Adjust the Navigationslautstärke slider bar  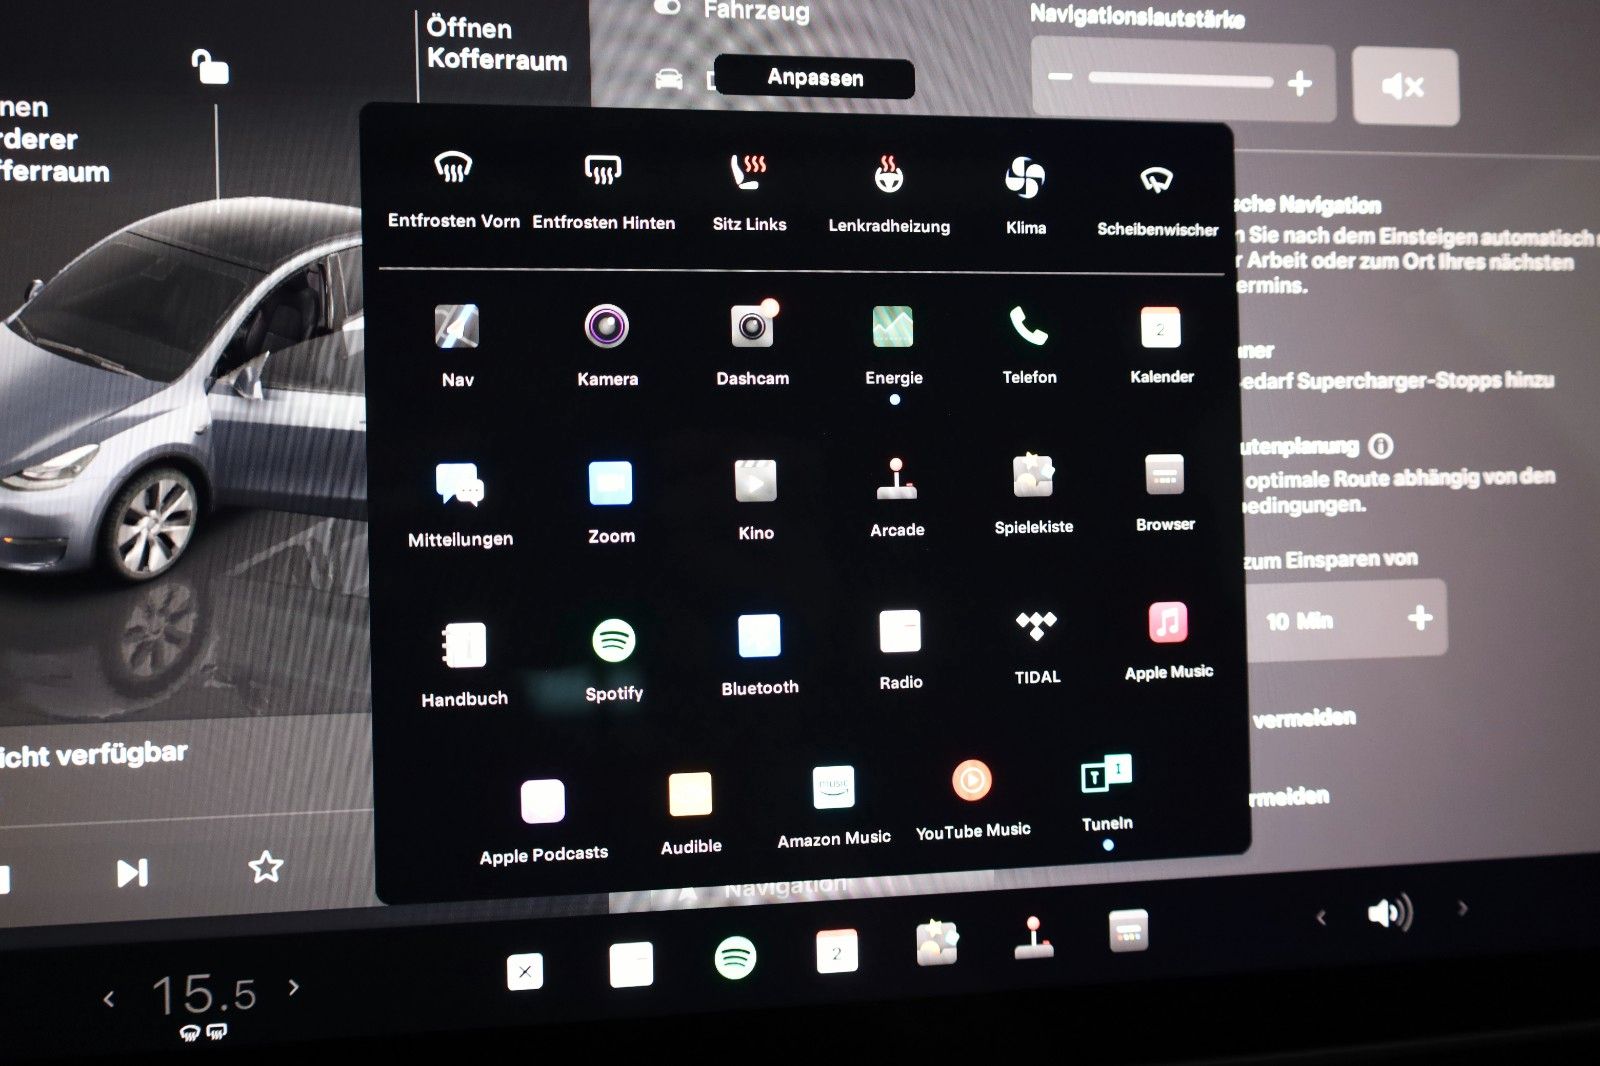click(x=1180, y=79)
